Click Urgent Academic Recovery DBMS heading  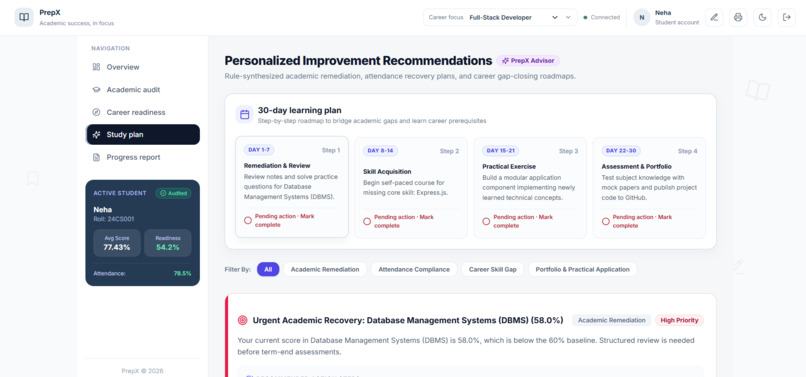(x=408, y=320)
